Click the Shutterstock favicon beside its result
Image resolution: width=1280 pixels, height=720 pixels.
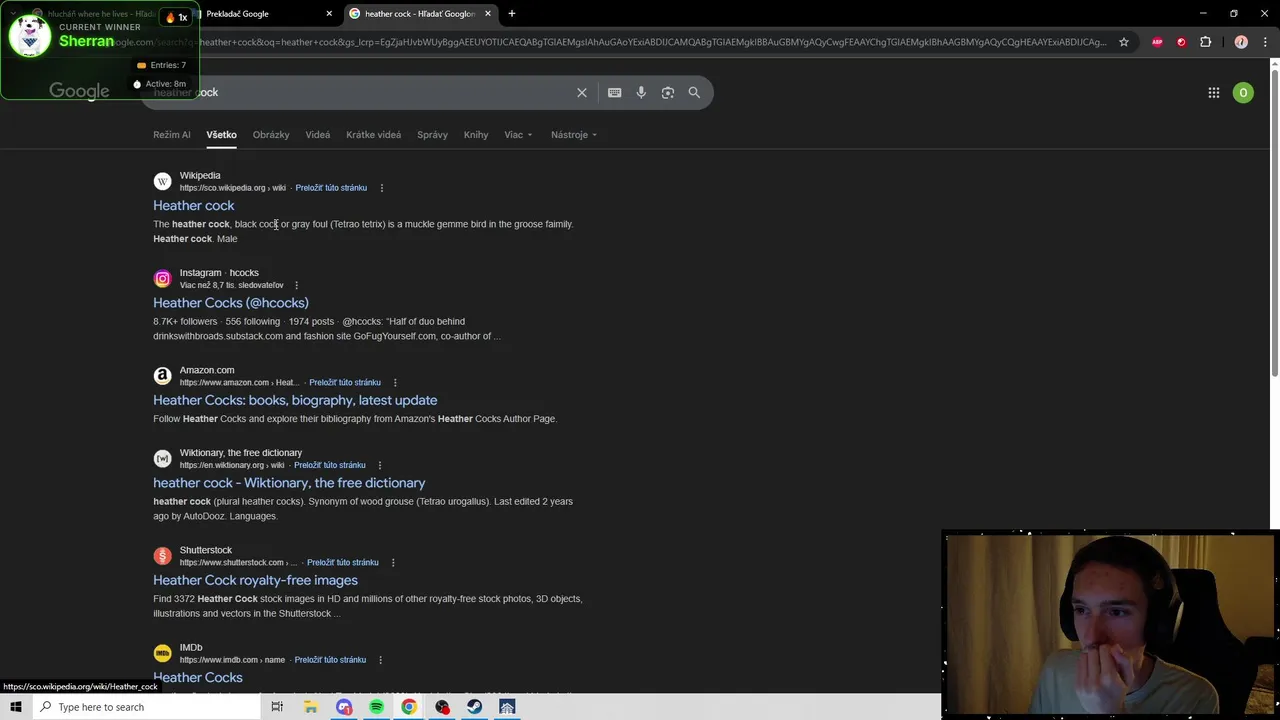[x=162, y=556]
